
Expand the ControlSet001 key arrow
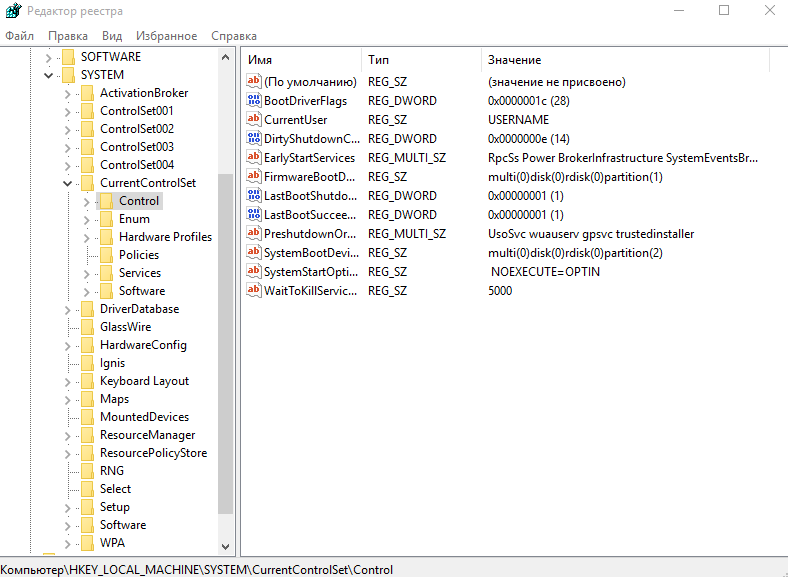point(67,111)
